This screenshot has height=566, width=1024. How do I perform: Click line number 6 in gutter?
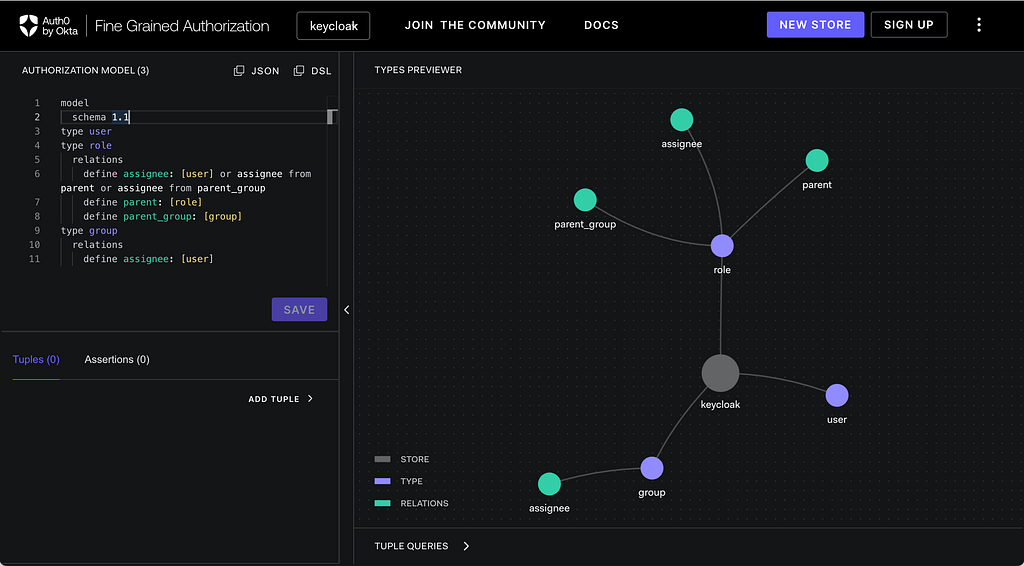coord(37,174)
